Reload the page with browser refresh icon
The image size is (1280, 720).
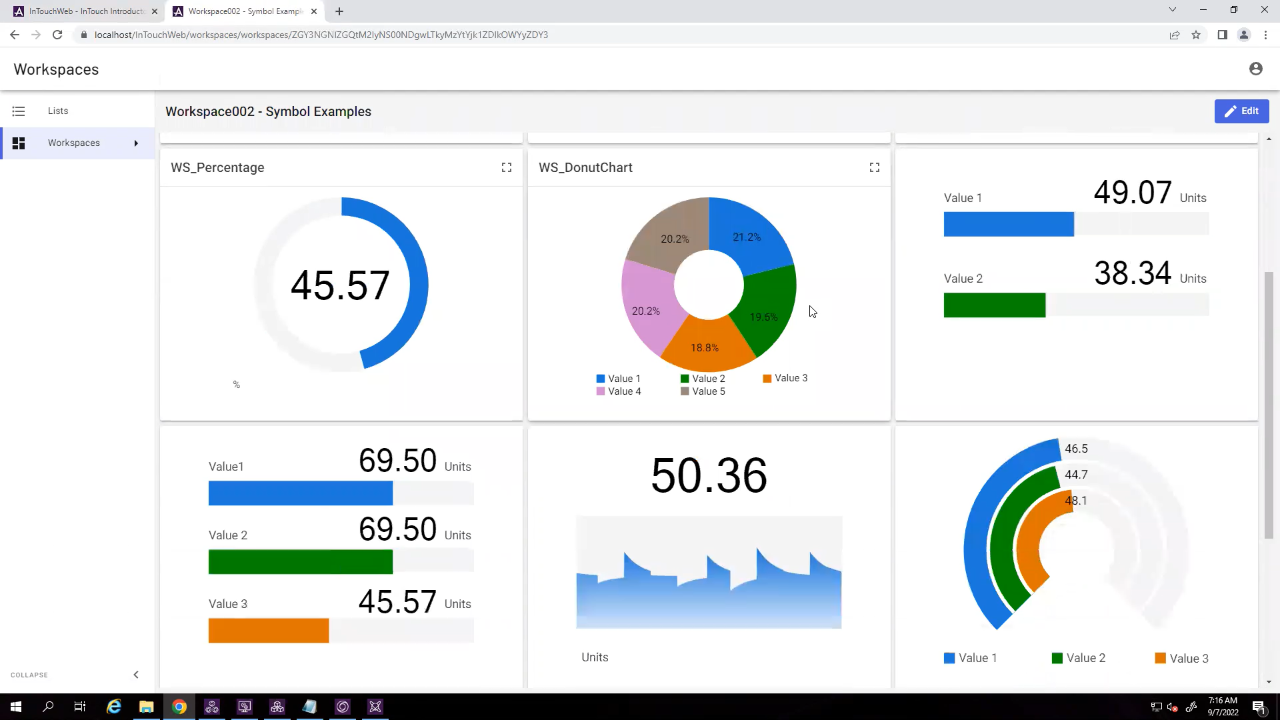coord(57,35)
